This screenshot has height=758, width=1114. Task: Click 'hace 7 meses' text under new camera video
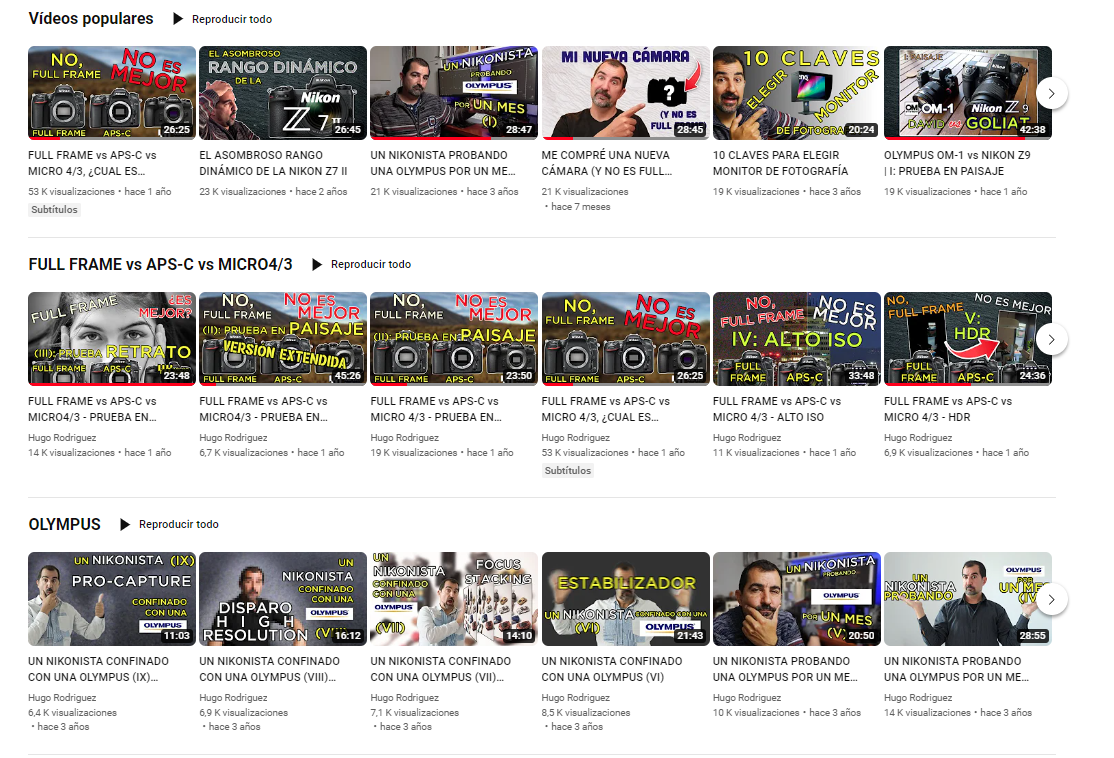(x=581, y=207)
